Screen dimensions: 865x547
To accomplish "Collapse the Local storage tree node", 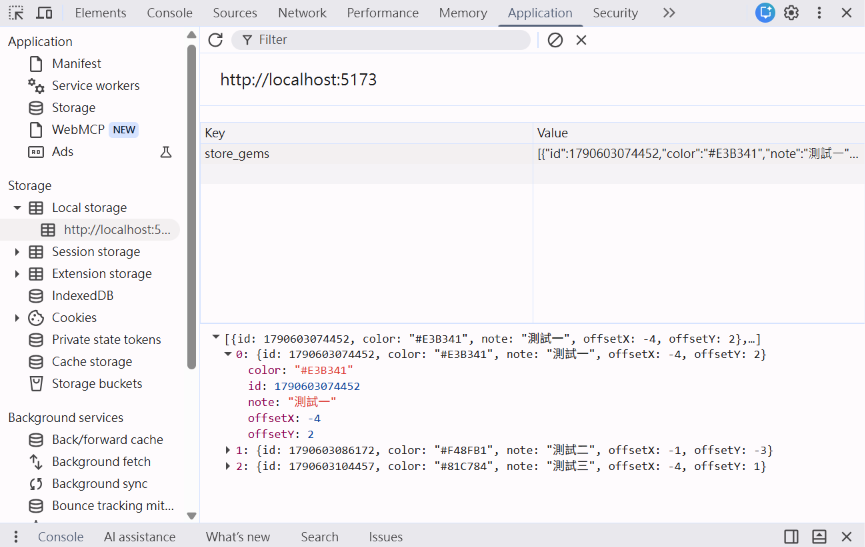I will [17, 208].
